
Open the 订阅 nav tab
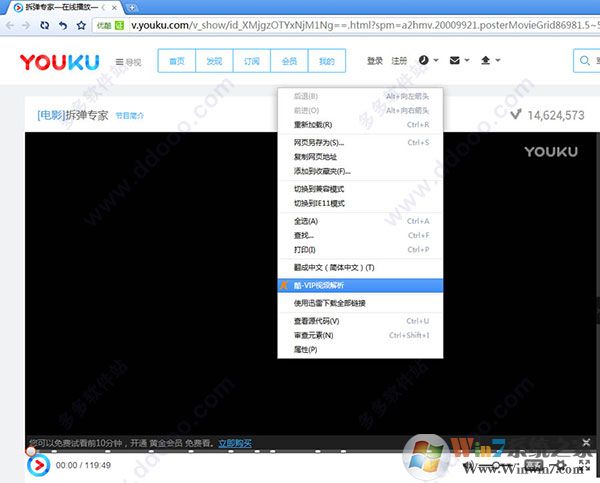click(252, 60)
